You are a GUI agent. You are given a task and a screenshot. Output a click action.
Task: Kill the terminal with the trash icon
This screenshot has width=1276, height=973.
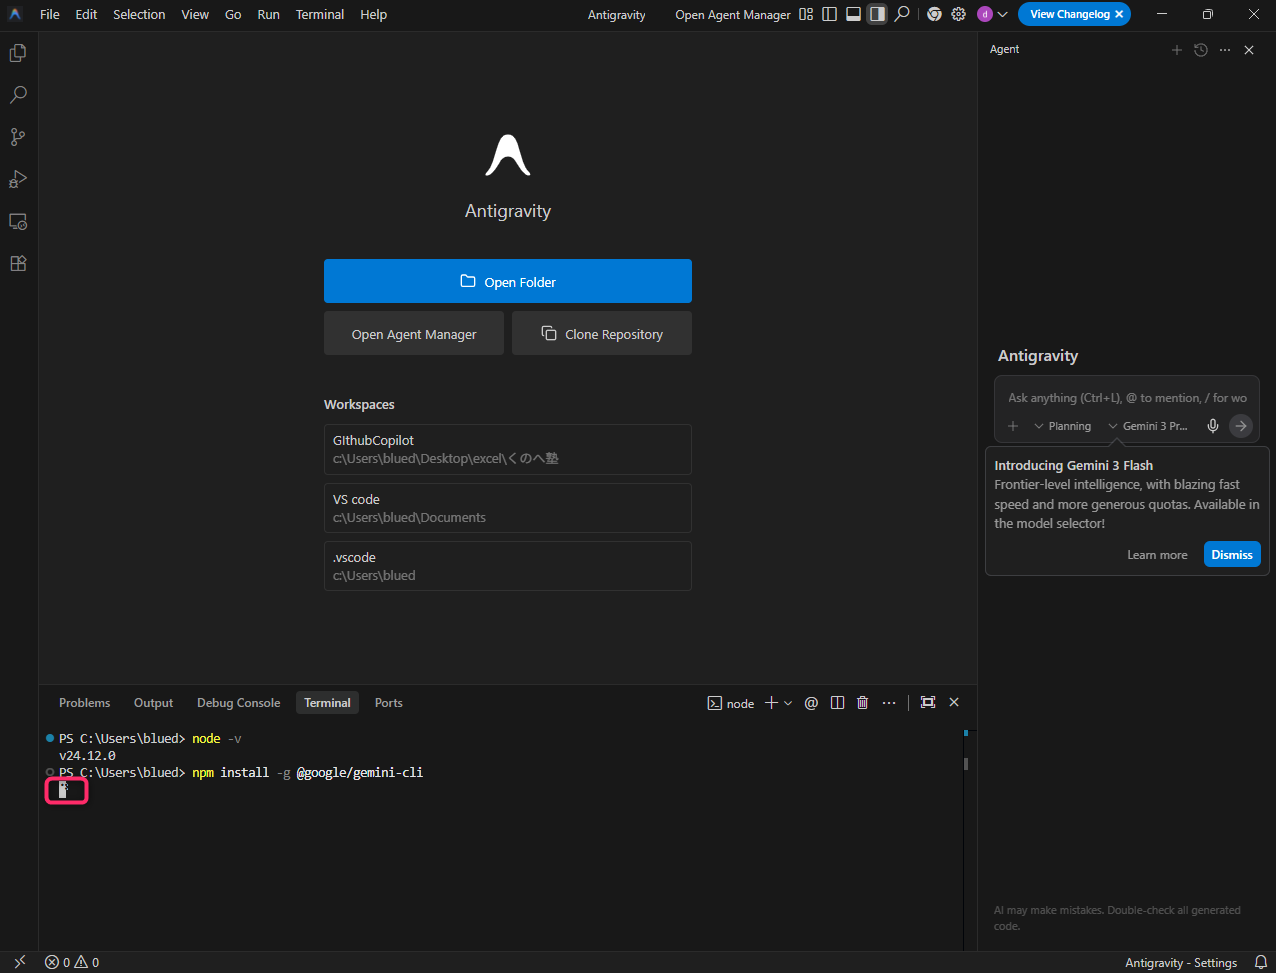pyautogui.click(x=862, y=703)
